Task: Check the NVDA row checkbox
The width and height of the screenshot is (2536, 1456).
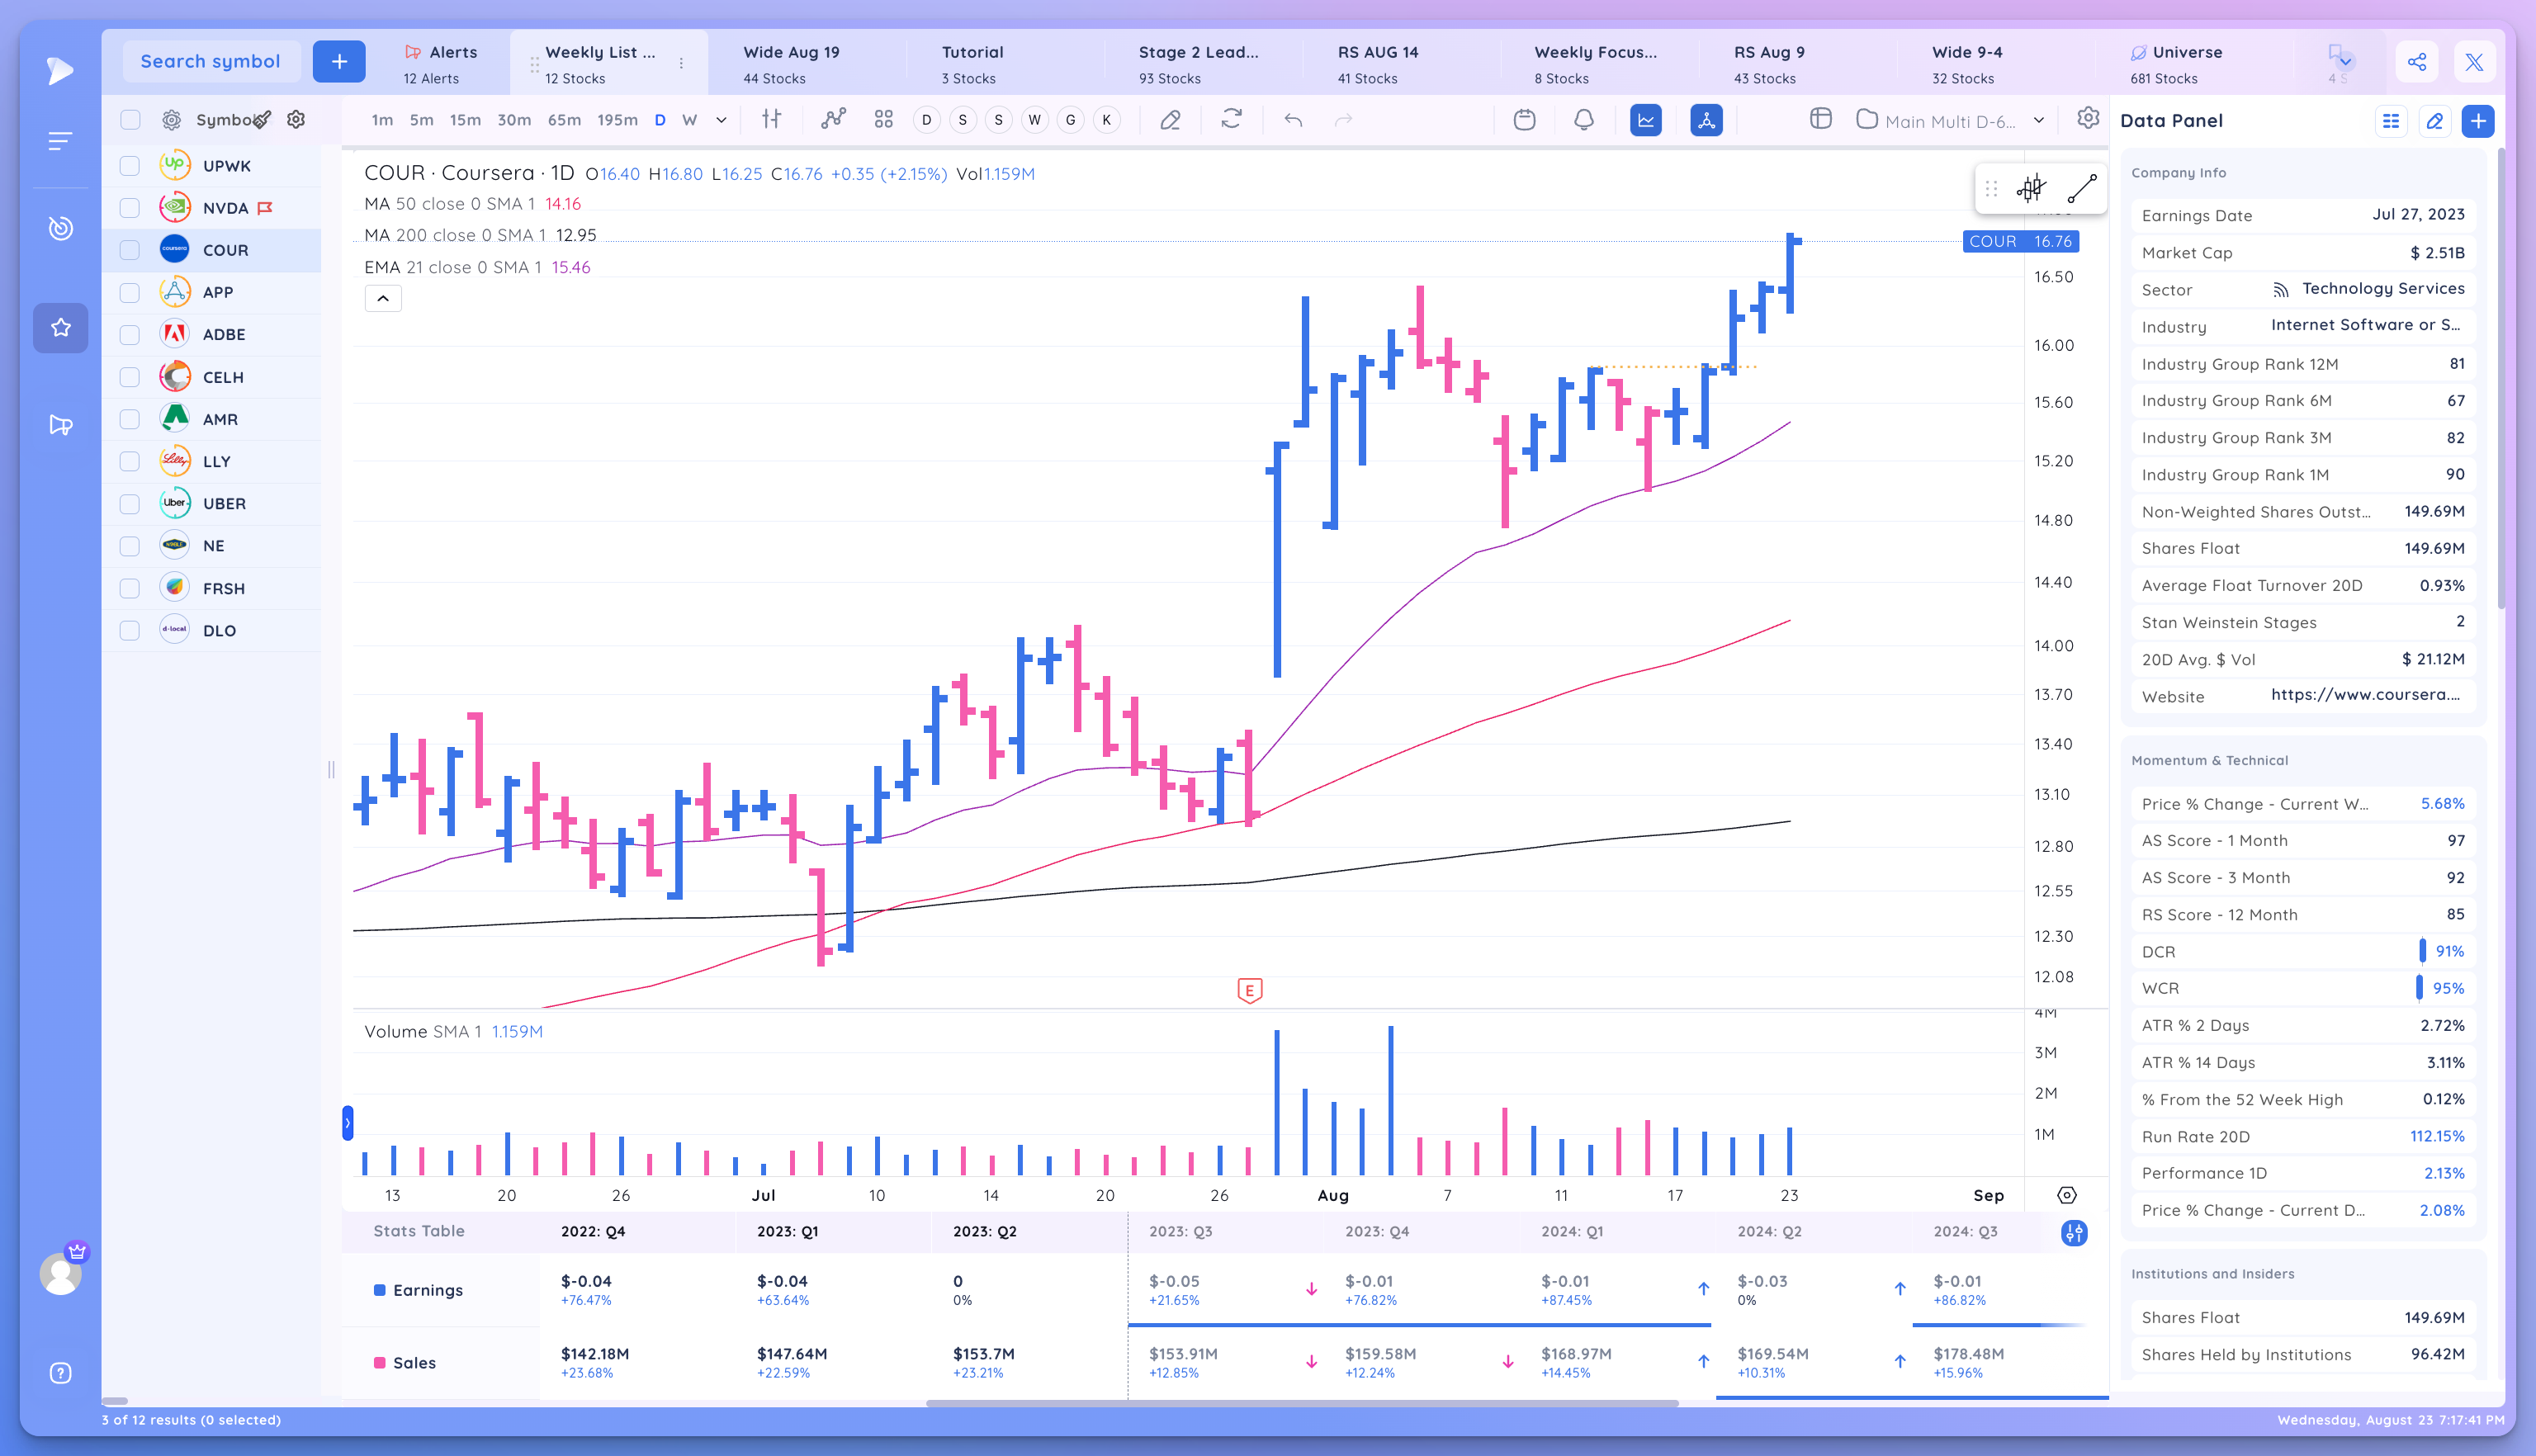Action: (130, 208)
